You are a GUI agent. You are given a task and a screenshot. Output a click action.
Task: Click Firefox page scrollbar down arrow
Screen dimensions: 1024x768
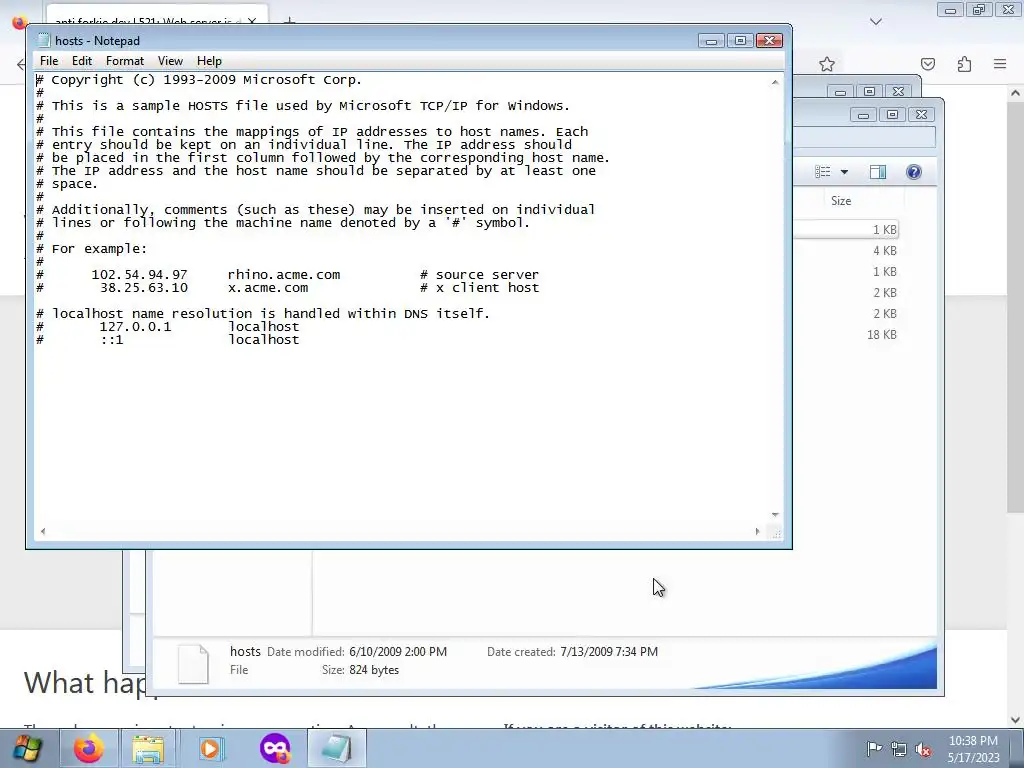click(1016, 720)
